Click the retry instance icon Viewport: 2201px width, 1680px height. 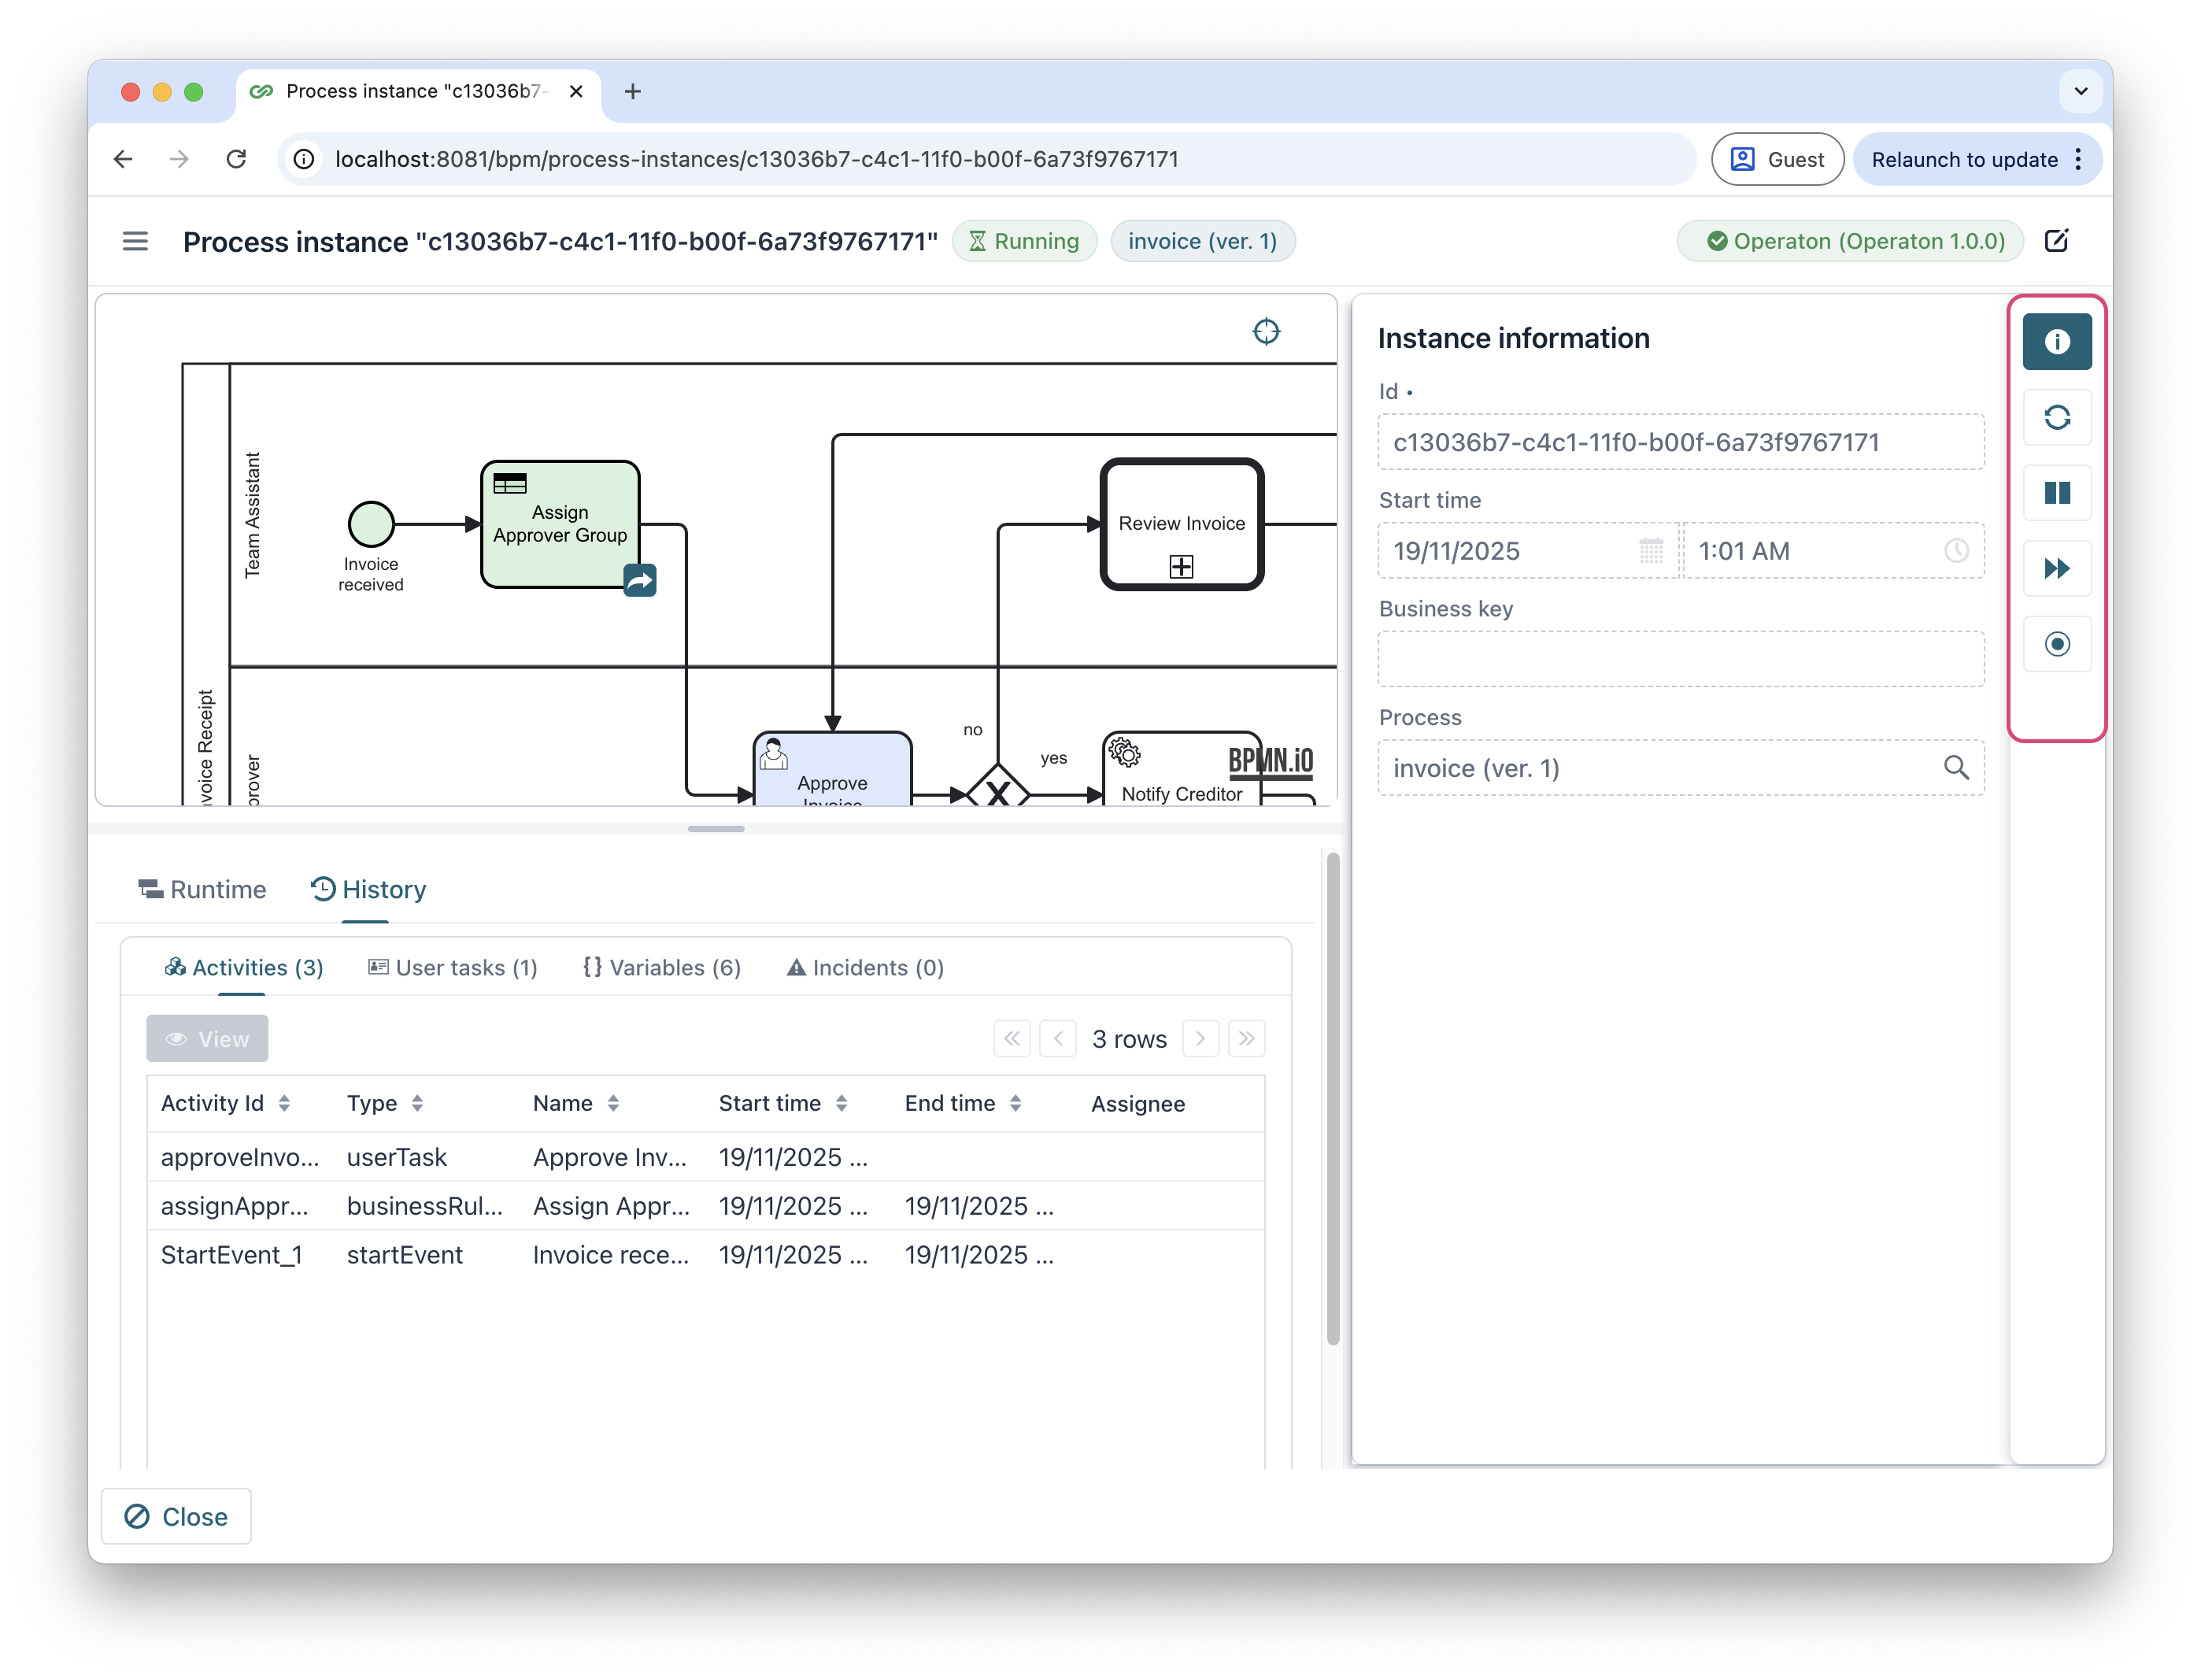pyautogui.click(x=2057, y=417)
